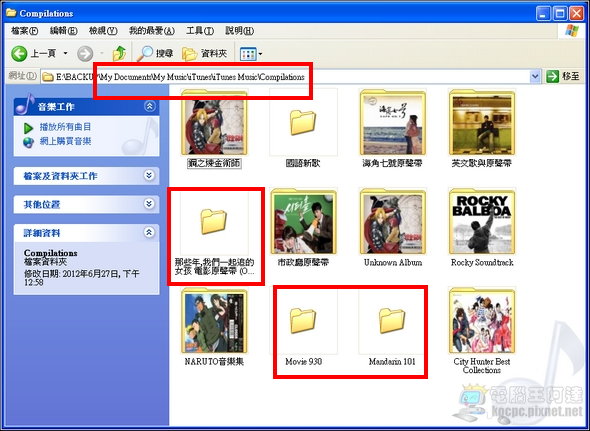Open the Back button history dropdown
590x431 pixels.
tap(65, 54)
